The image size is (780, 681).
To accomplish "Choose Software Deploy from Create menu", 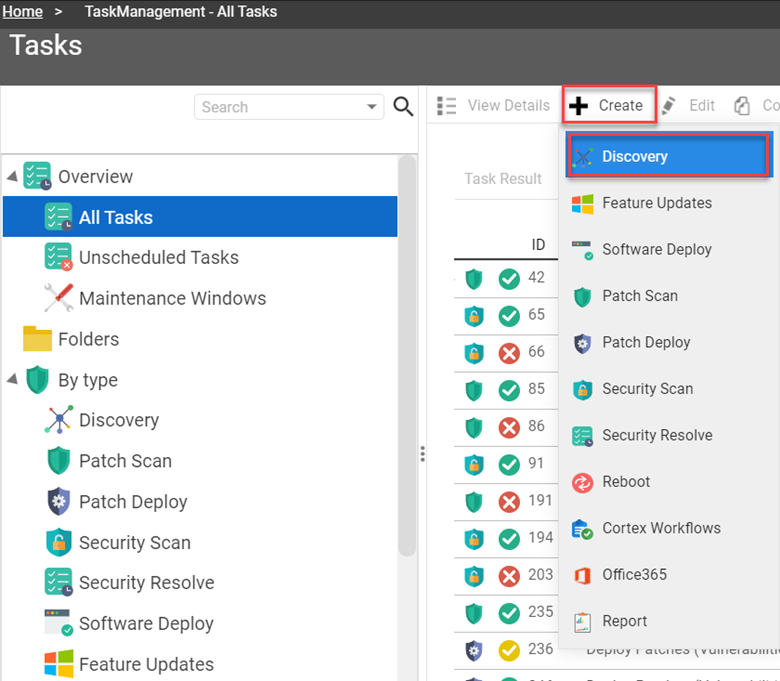I will click(669, 249).
